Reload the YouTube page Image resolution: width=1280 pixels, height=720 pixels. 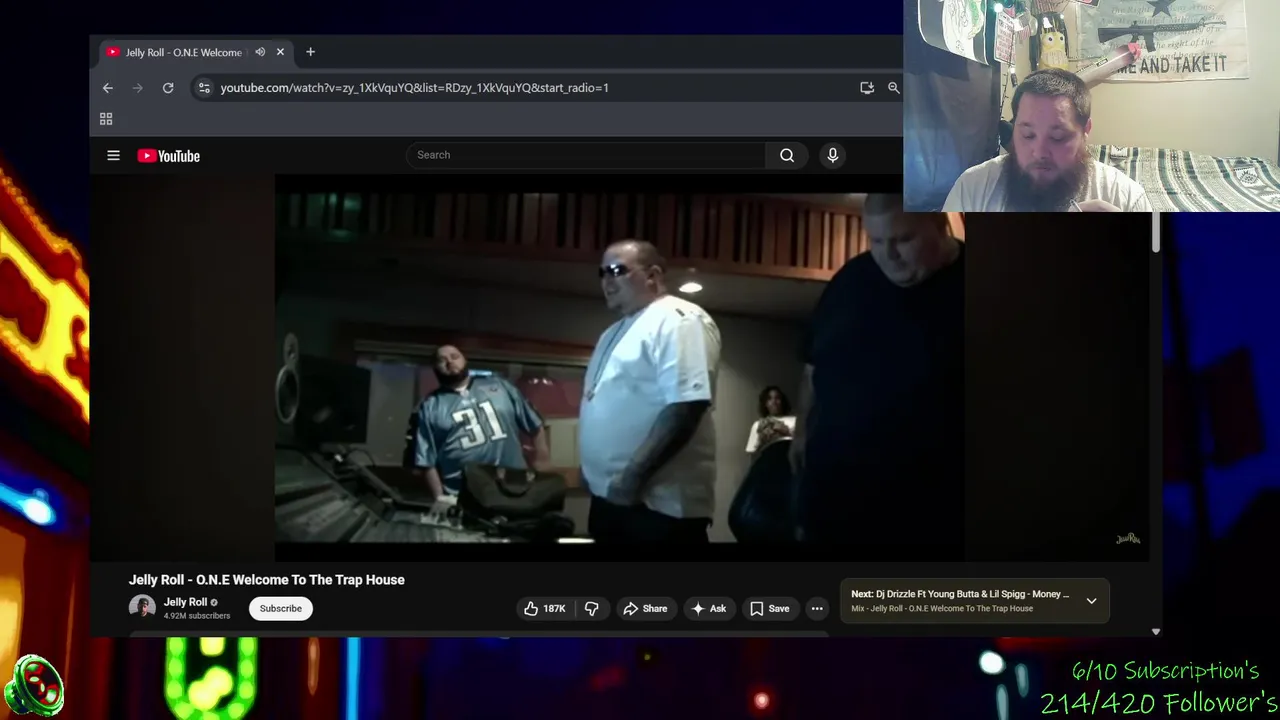[168, 88]
